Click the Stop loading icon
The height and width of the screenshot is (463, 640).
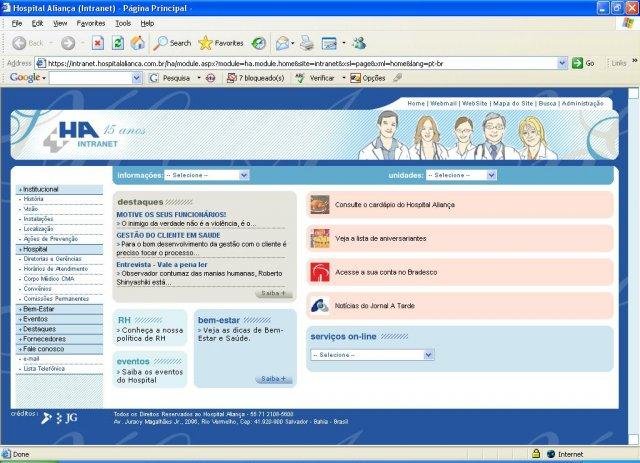(98, 43)
